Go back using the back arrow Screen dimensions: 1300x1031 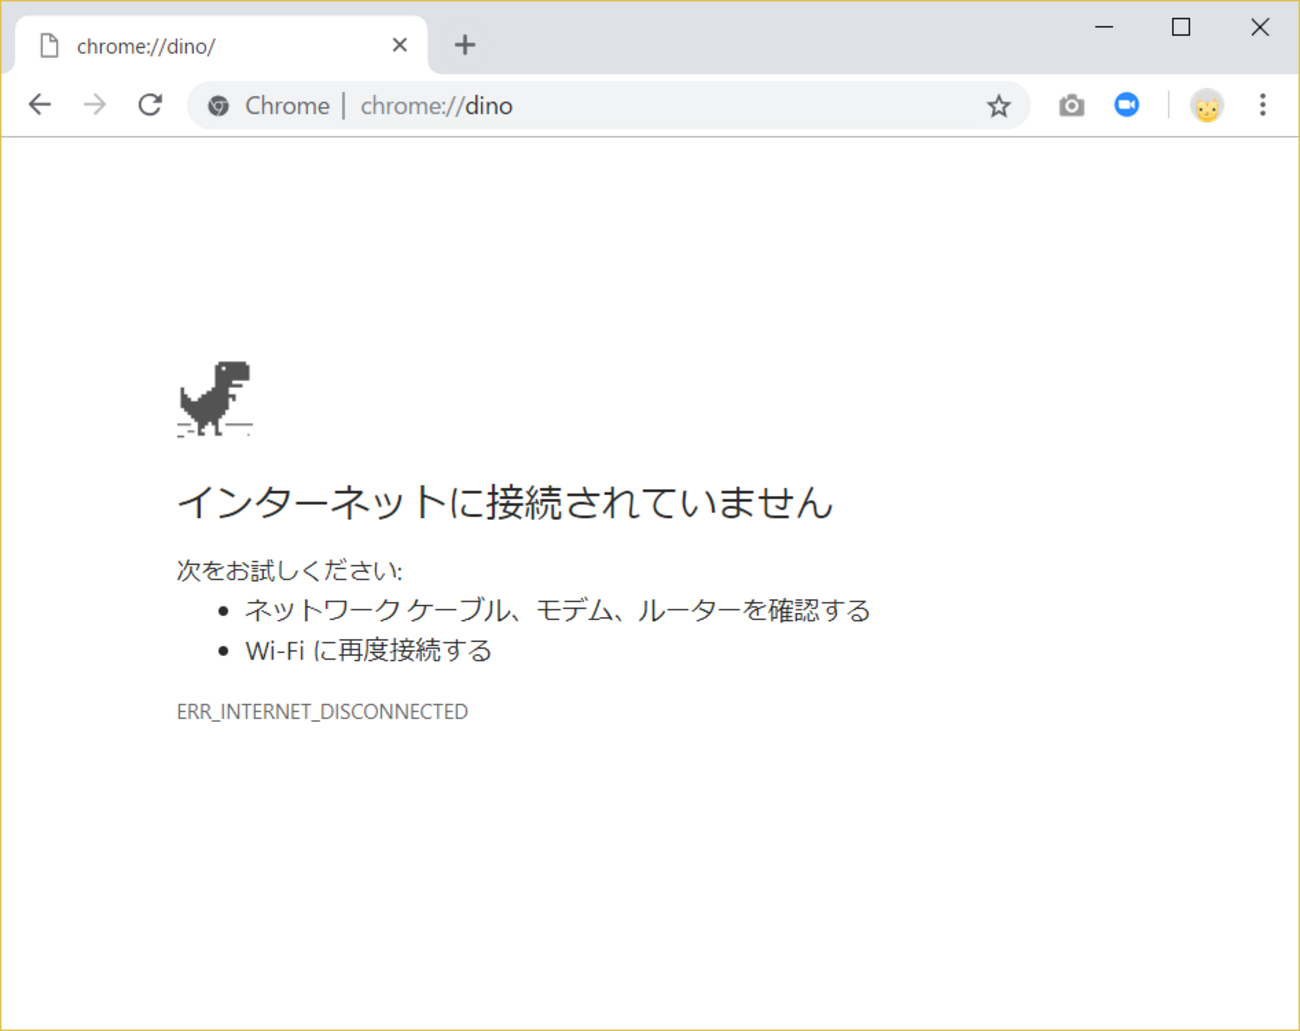point(40,105)
